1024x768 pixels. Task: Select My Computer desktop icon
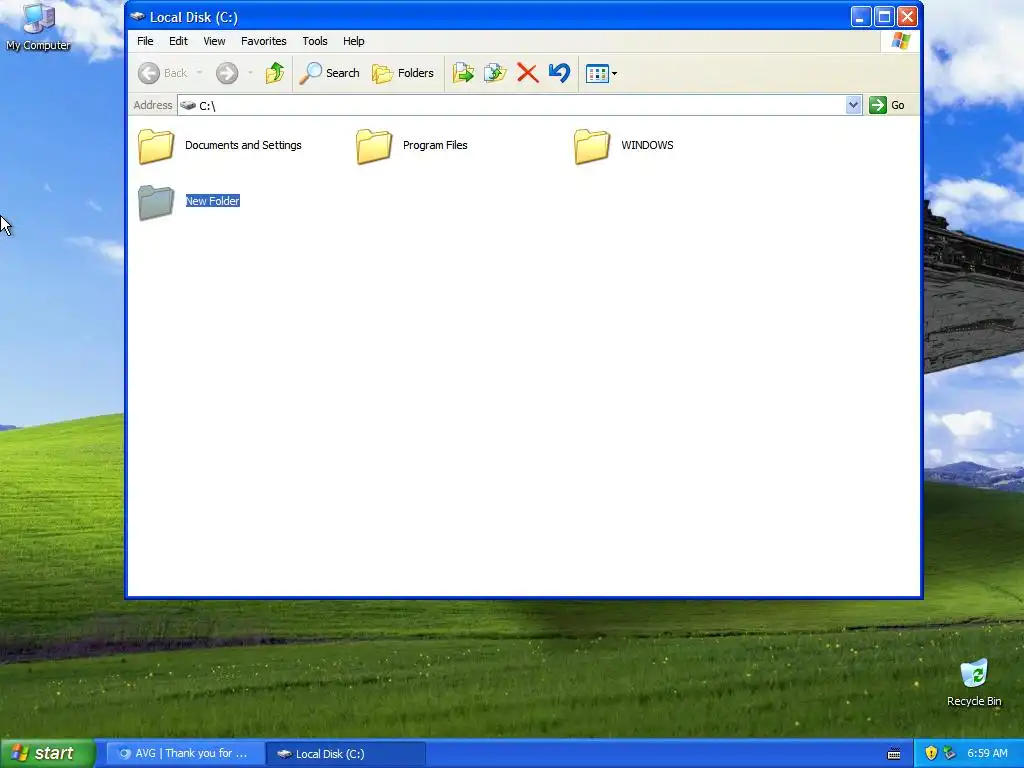[38, 27]
